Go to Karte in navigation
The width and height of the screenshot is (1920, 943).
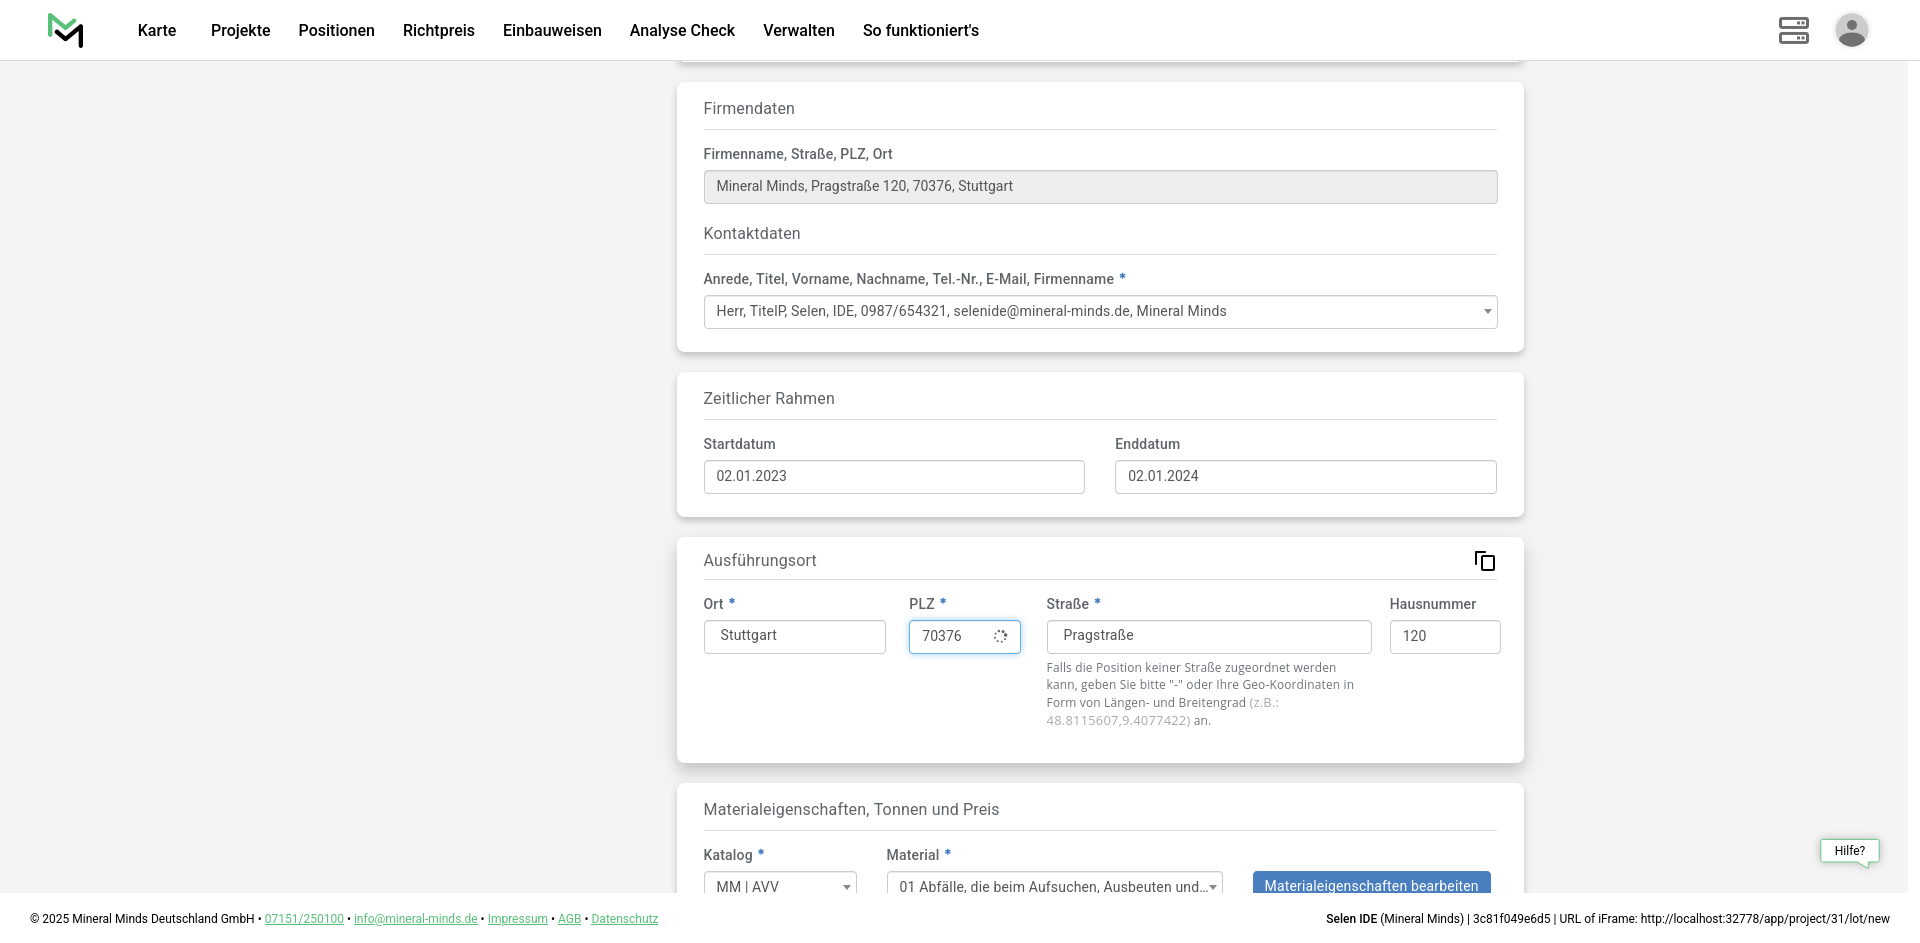[157, 31]
